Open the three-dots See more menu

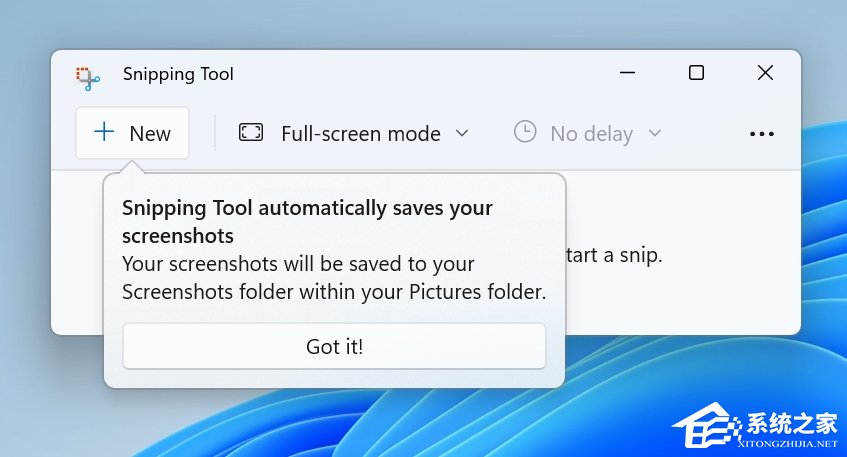762,134
